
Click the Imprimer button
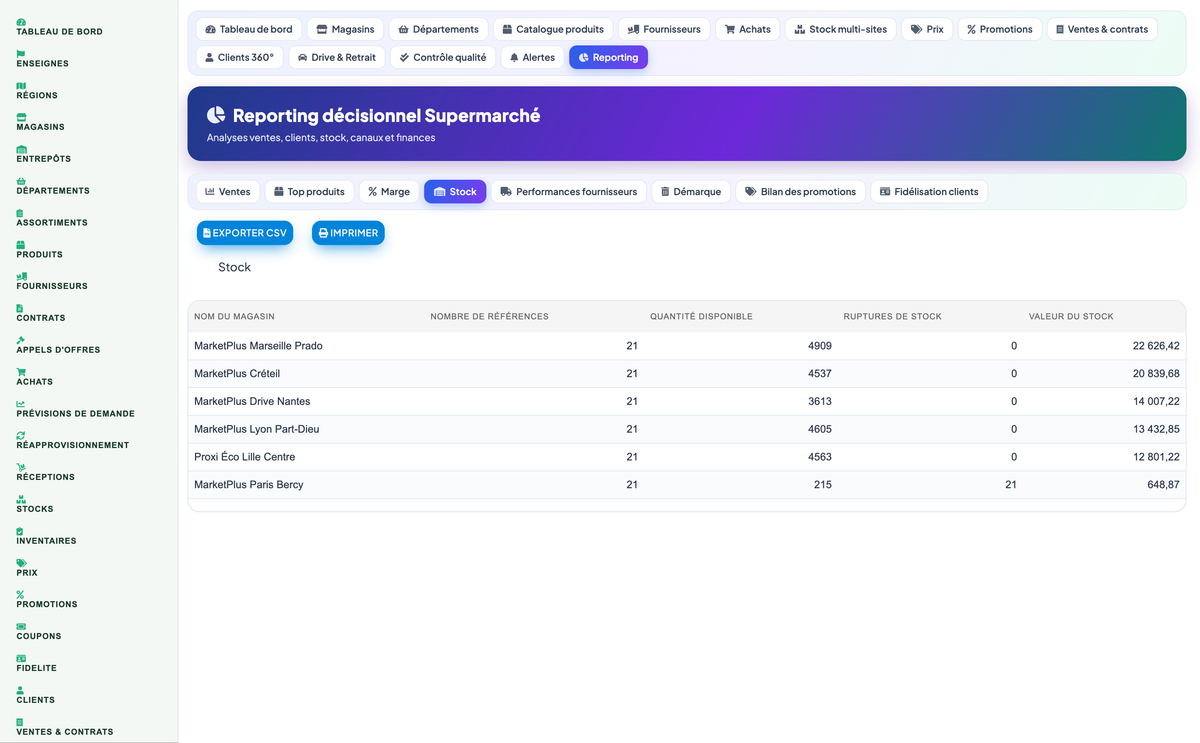[348, 233]
